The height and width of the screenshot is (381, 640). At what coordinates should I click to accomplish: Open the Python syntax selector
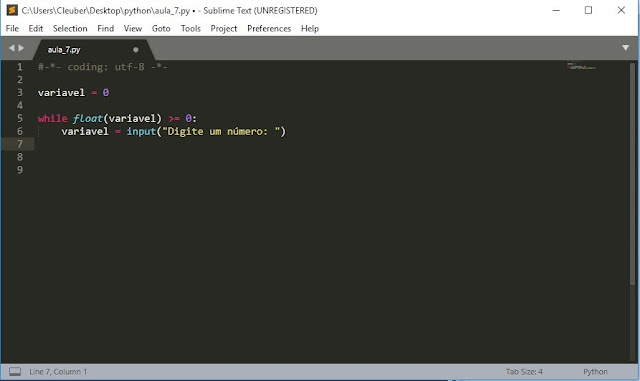pos(595,372)
